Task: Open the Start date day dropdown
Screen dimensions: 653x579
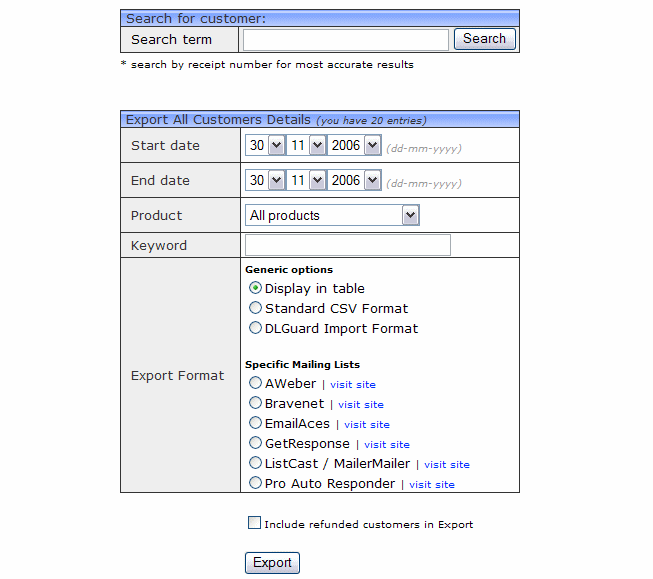Action: point(266,146)
